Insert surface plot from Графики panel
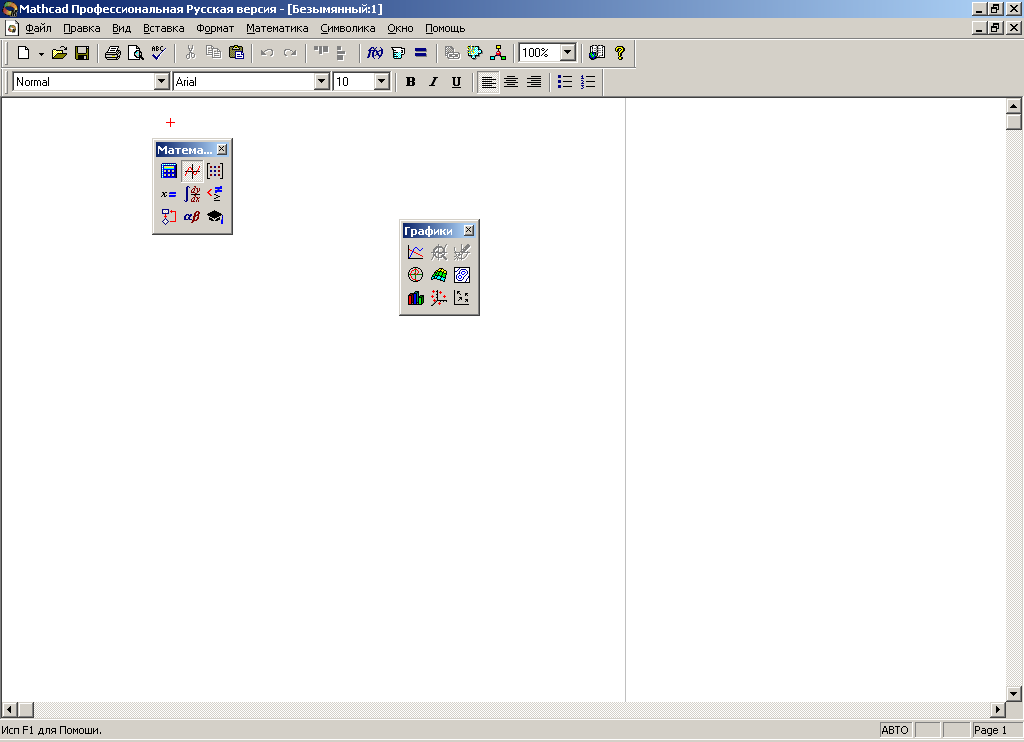The width and height of the screenshot is (1024, 742). click(439, 275)
